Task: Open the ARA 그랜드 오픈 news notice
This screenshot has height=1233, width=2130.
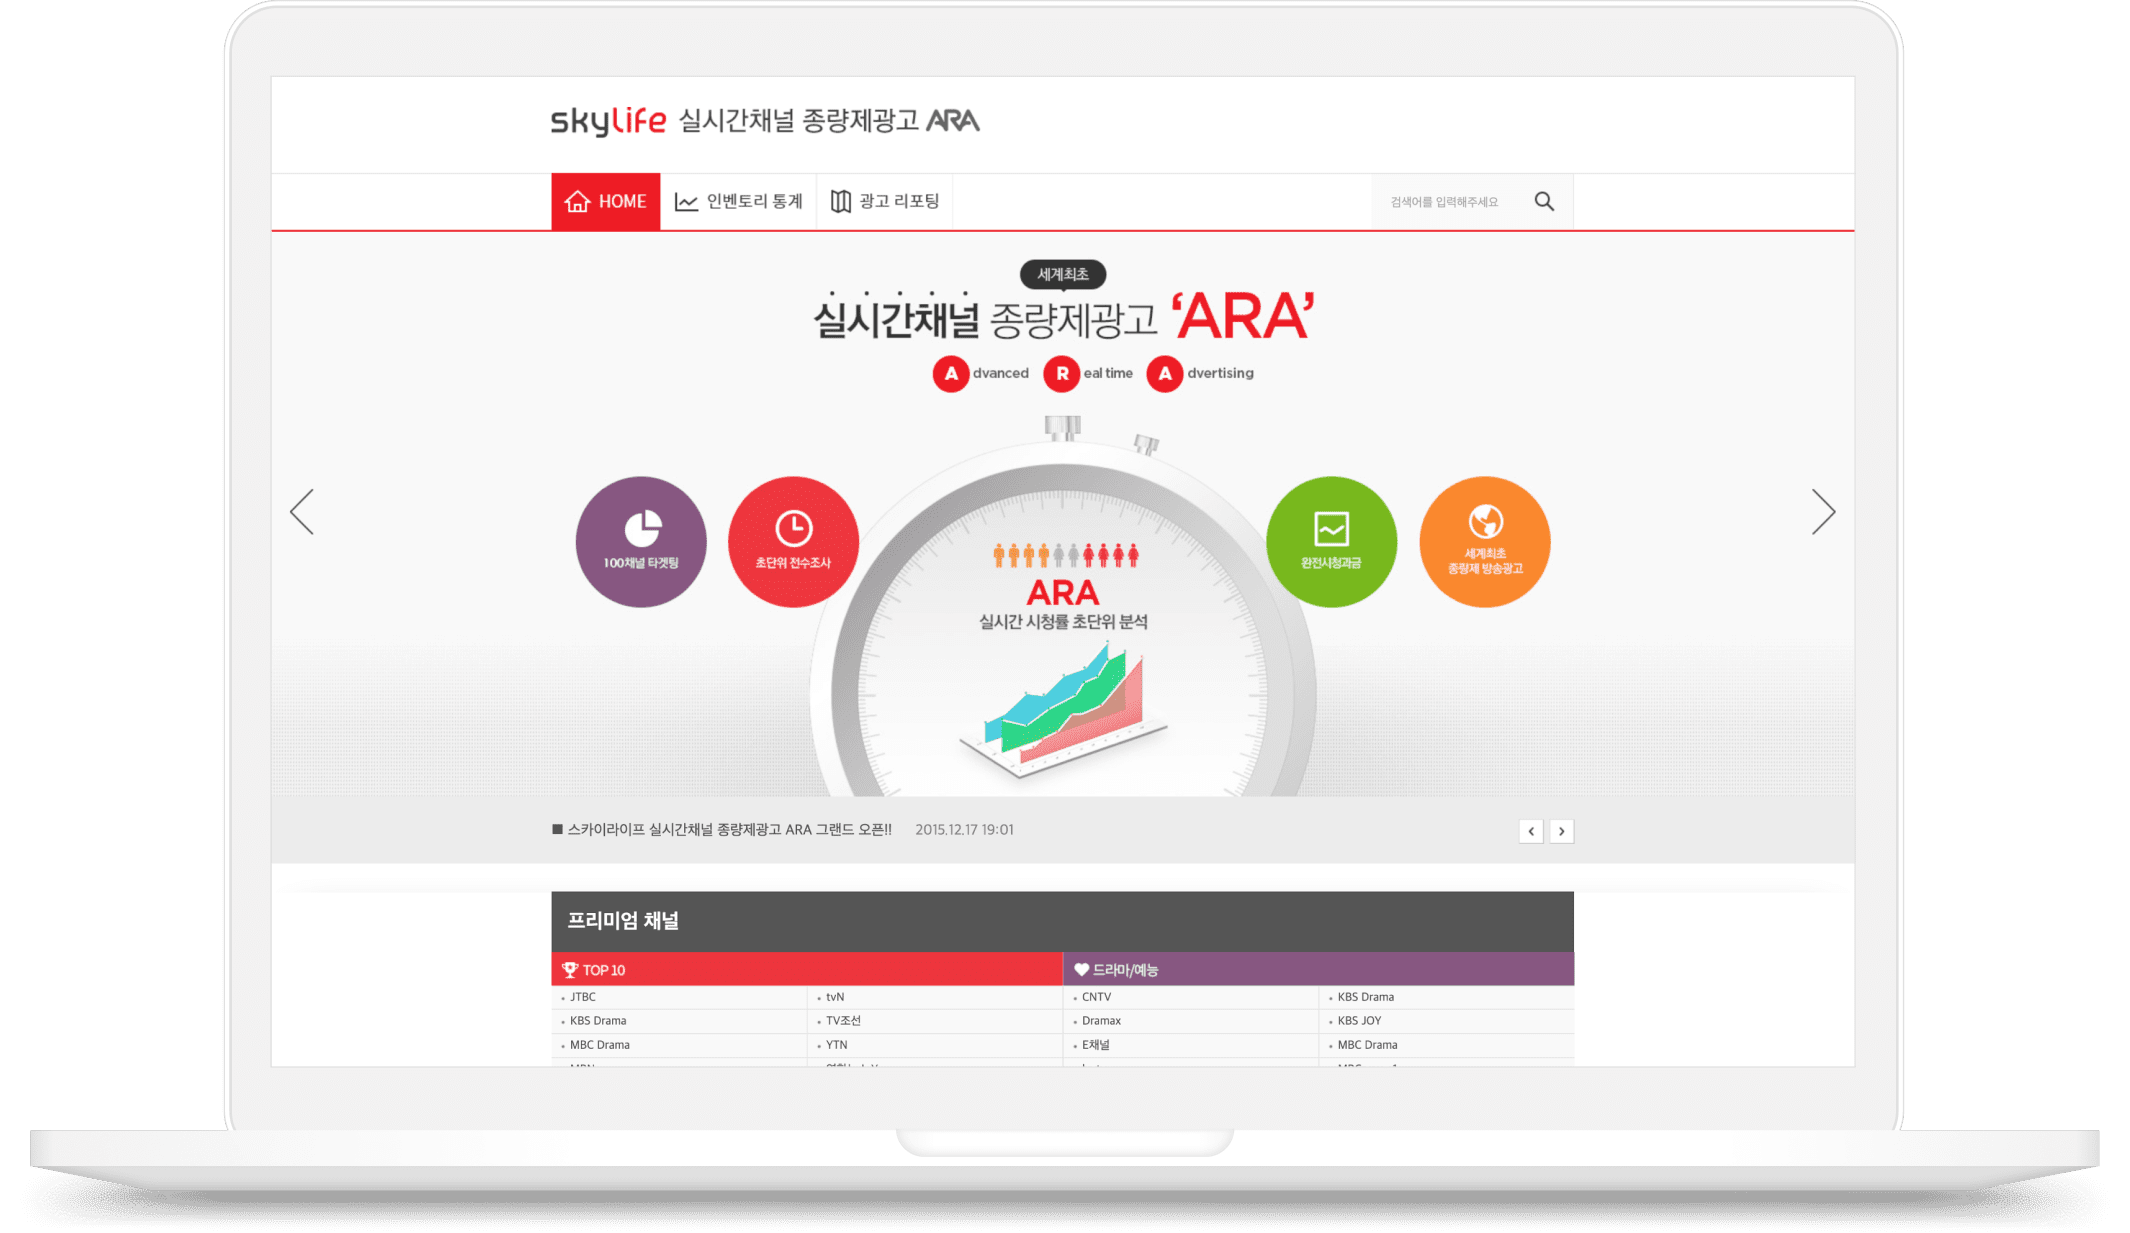Action: pyautogui.click(x=729, y=830)
